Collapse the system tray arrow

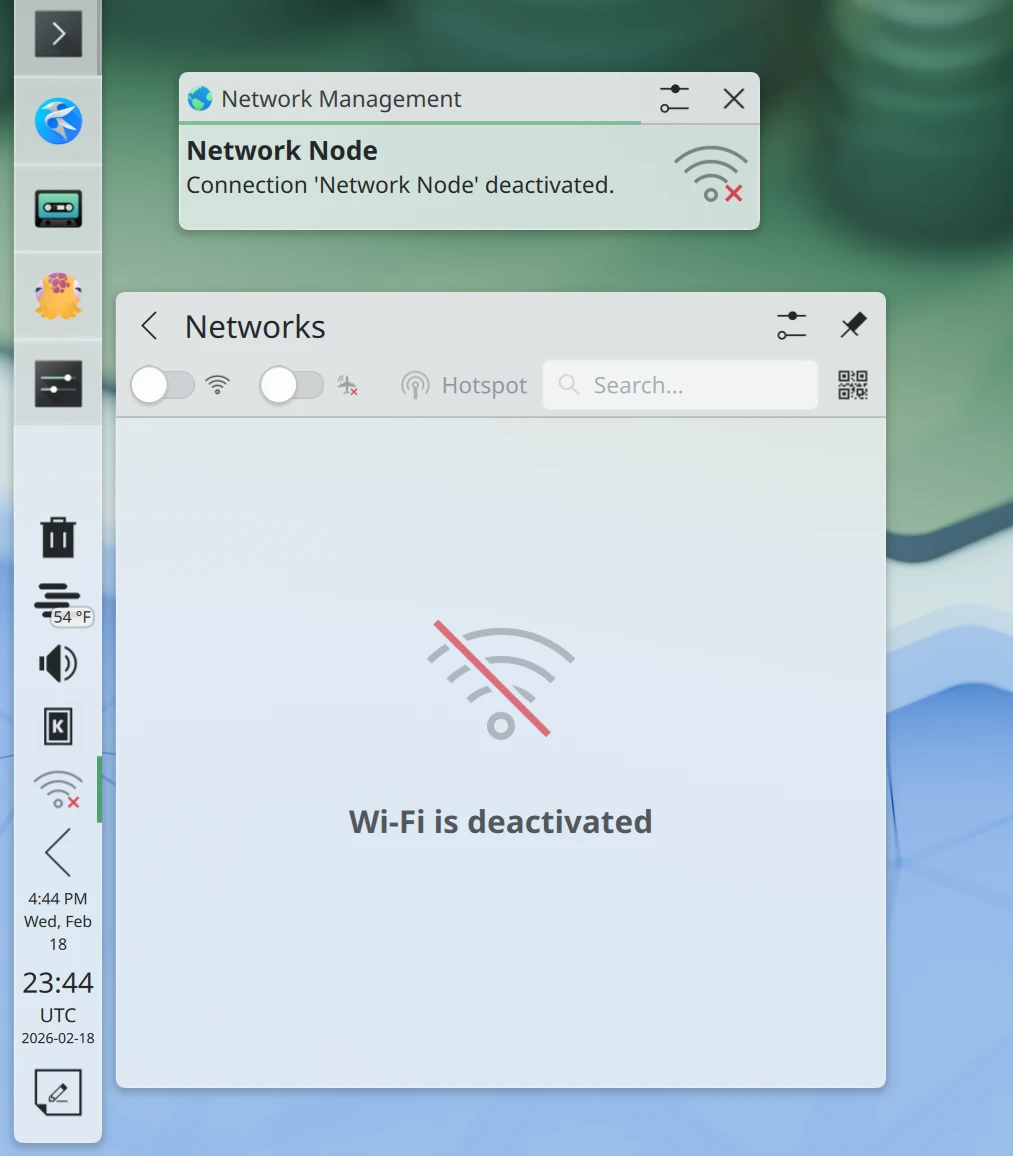coord(58,853)
